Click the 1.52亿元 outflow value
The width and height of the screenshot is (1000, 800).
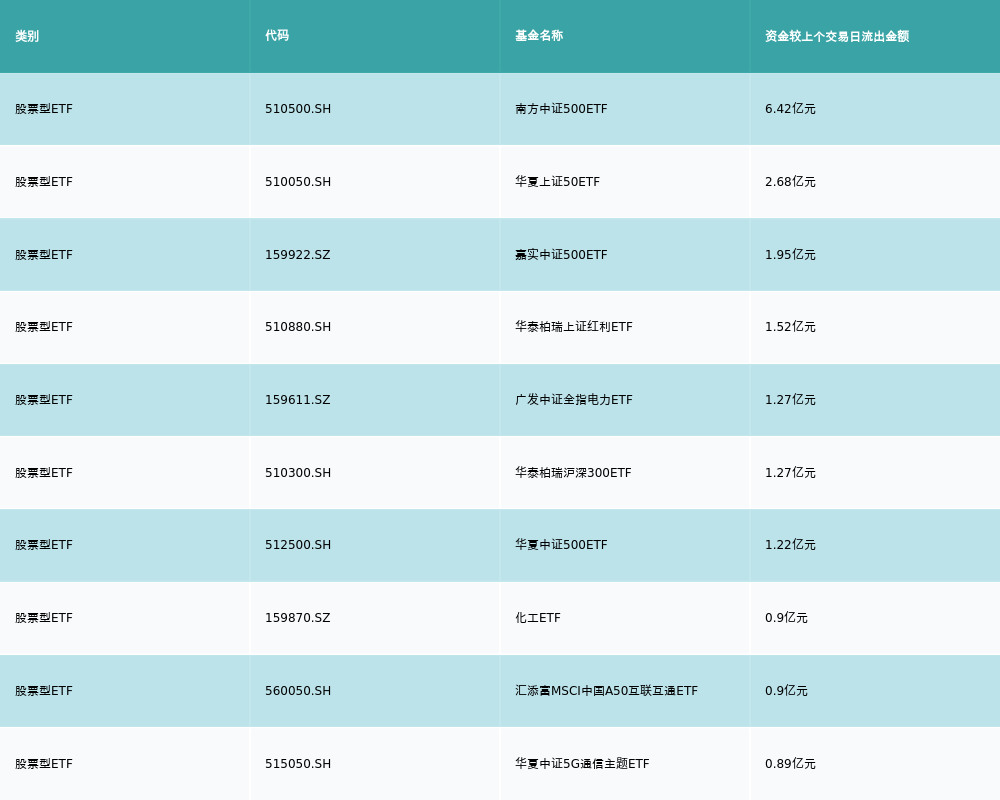coord(790,327)
